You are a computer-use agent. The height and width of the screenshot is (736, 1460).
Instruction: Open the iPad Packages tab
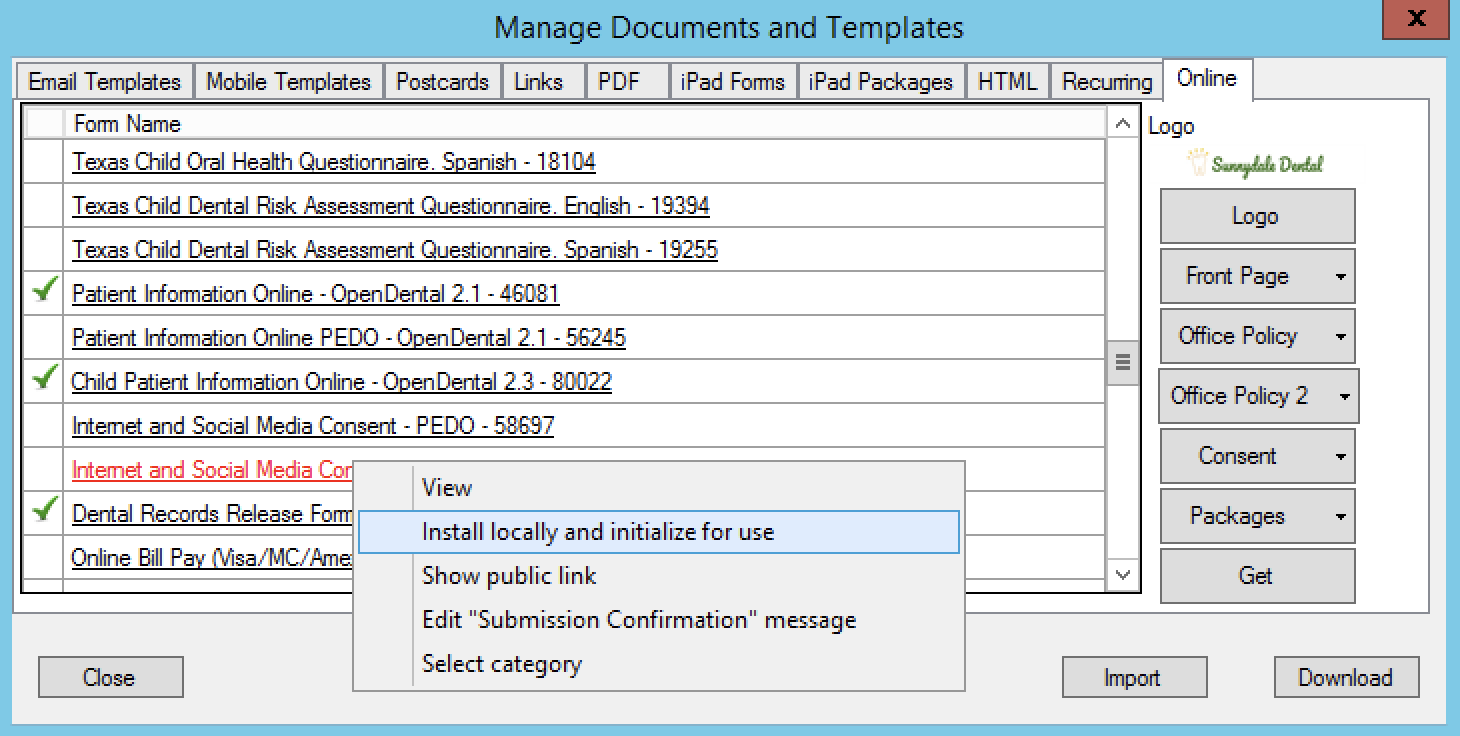880,82
